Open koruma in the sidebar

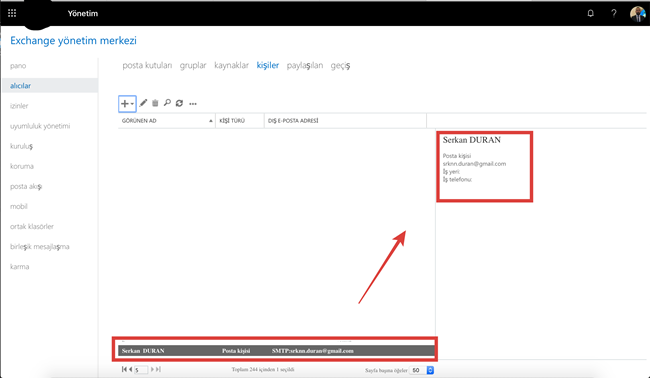pyautogui.click(x=22, y=166)
